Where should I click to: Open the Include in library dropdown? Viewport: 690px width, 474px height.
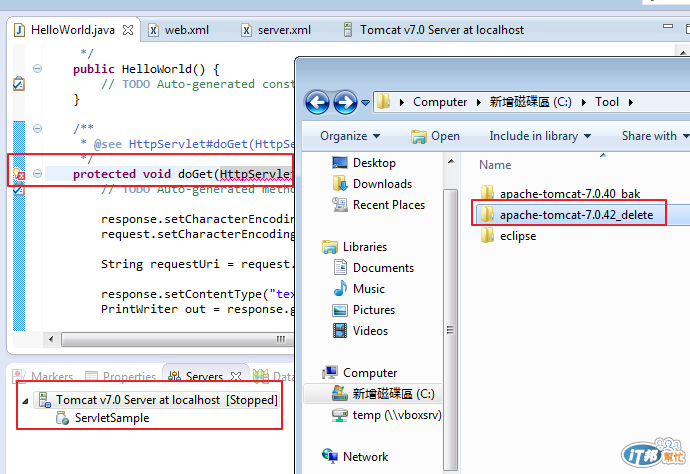click(x=540, y=136)
